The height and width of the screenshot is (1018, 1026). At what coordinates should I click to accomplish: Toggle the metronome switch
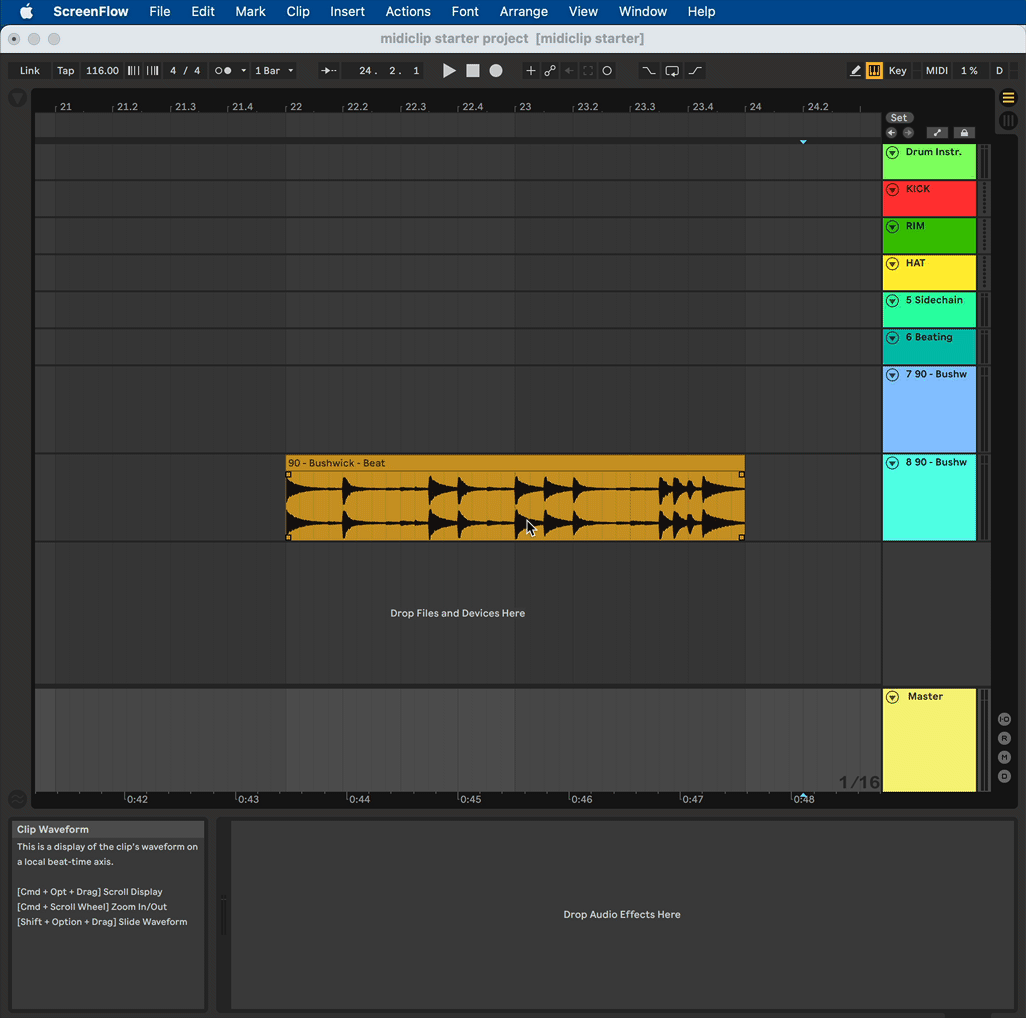(x=224, y=71)
